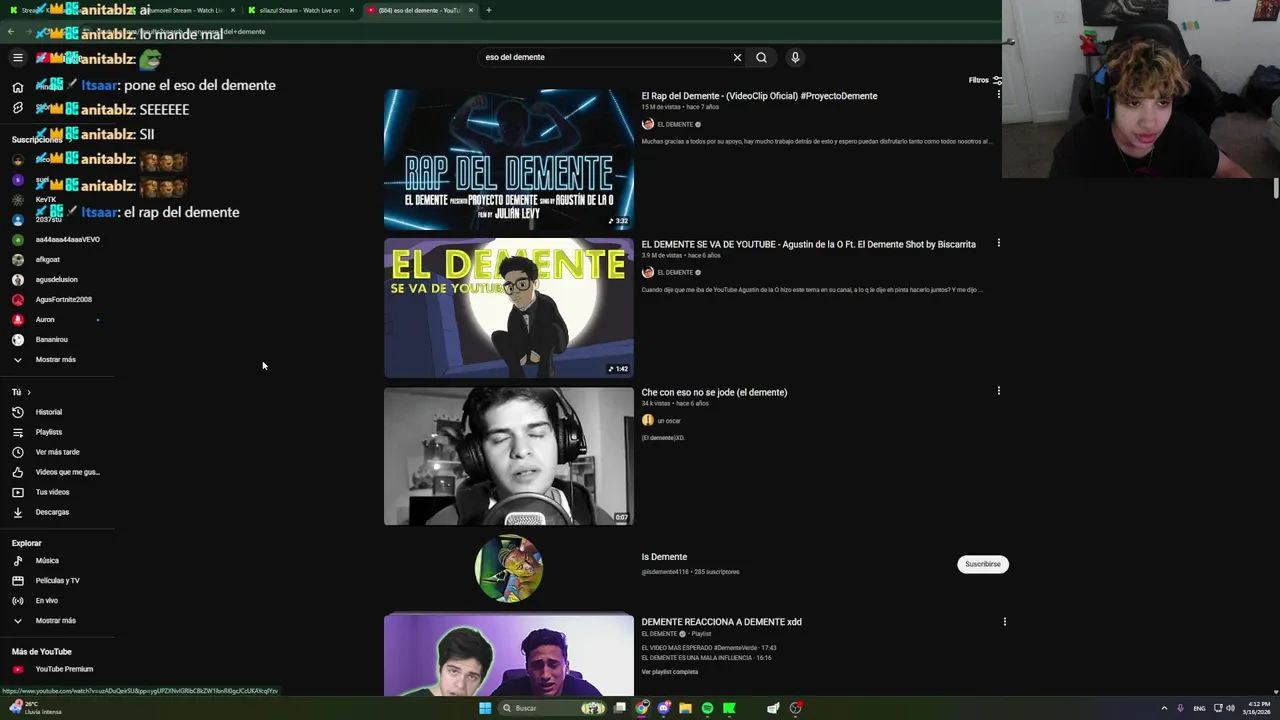Close the 'sillazul Stream' browser tab
Viewport: 1280px width, 720px height.
pyautogui.click(x=351, y=10)
